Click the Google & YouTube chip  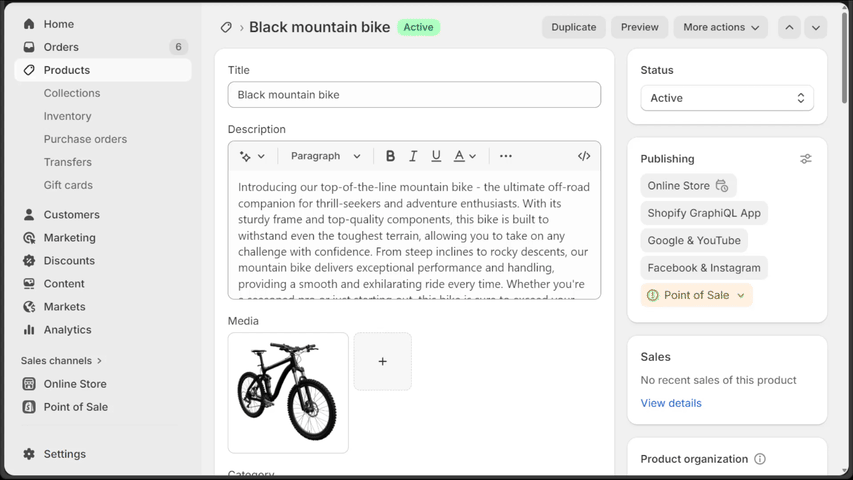694,241
